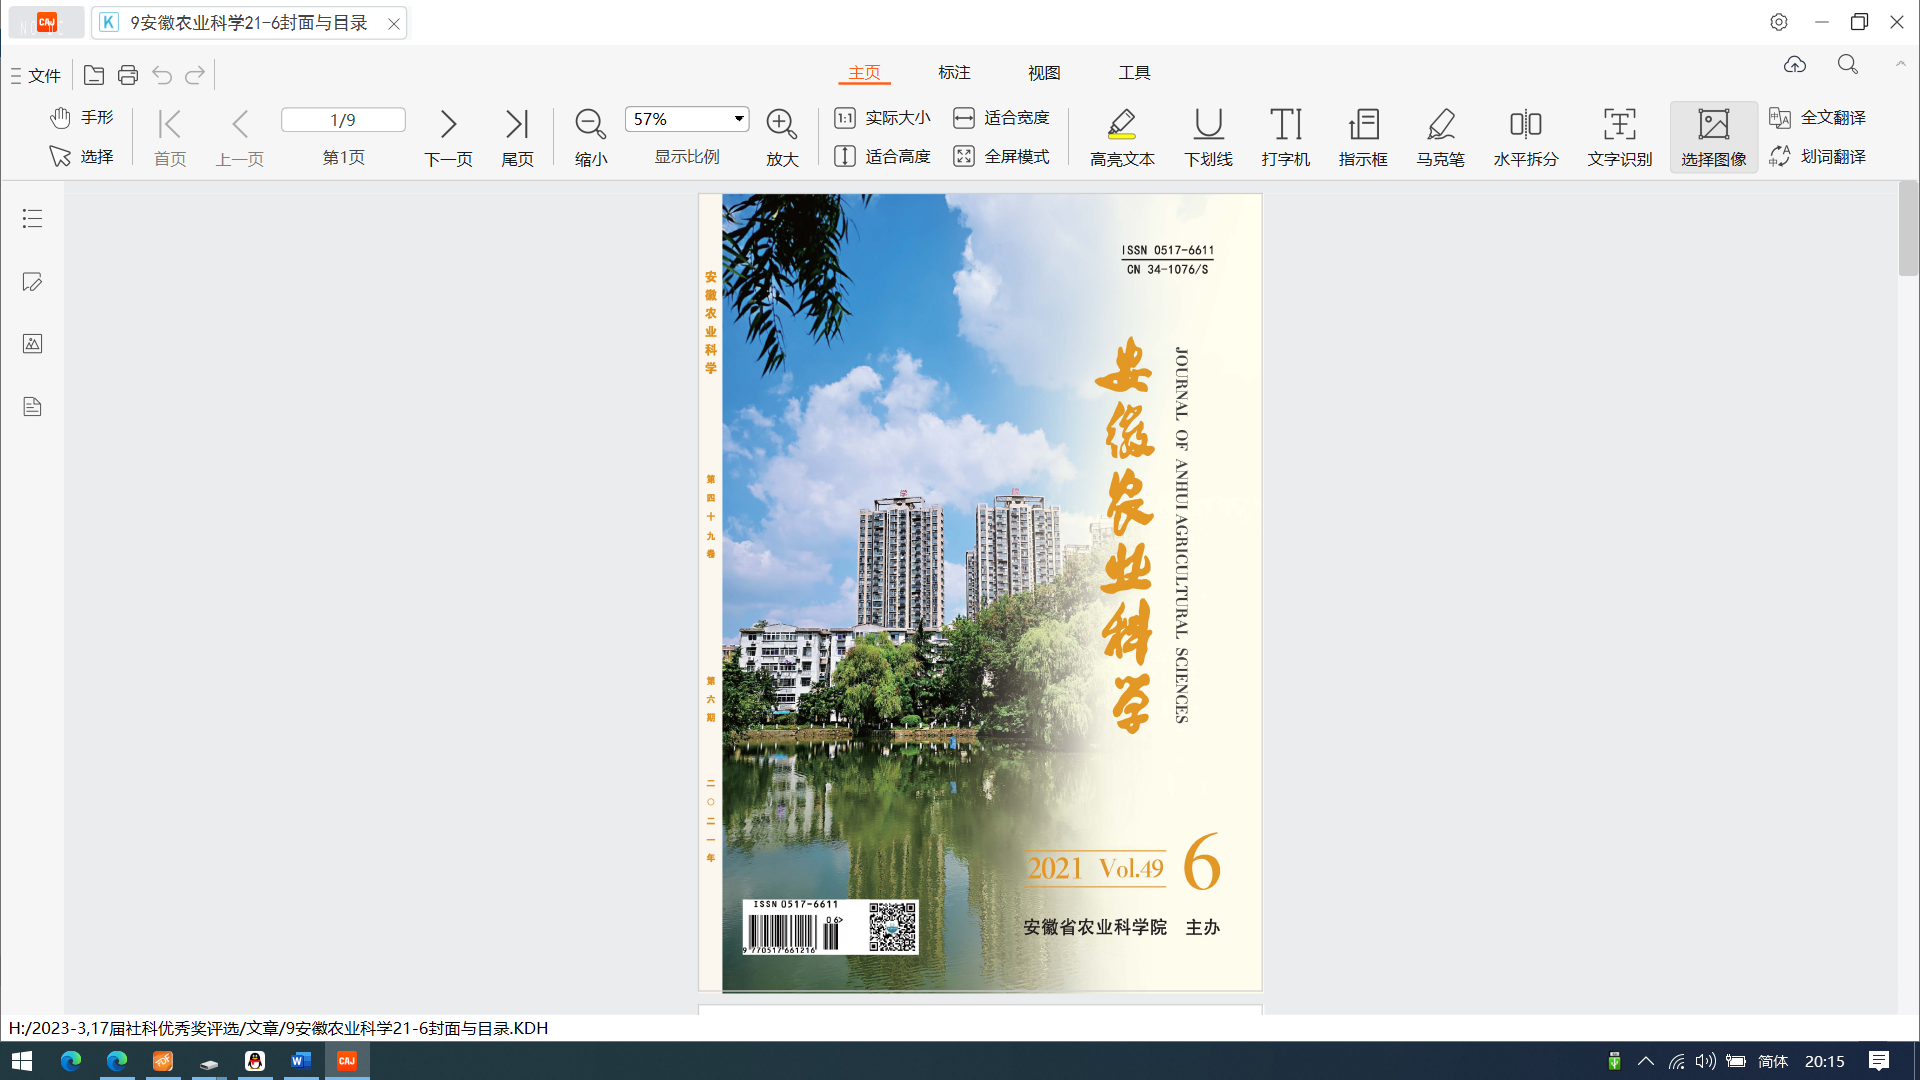
Task: Open the thumbnails panel in left sidebar
Action: 32,344
